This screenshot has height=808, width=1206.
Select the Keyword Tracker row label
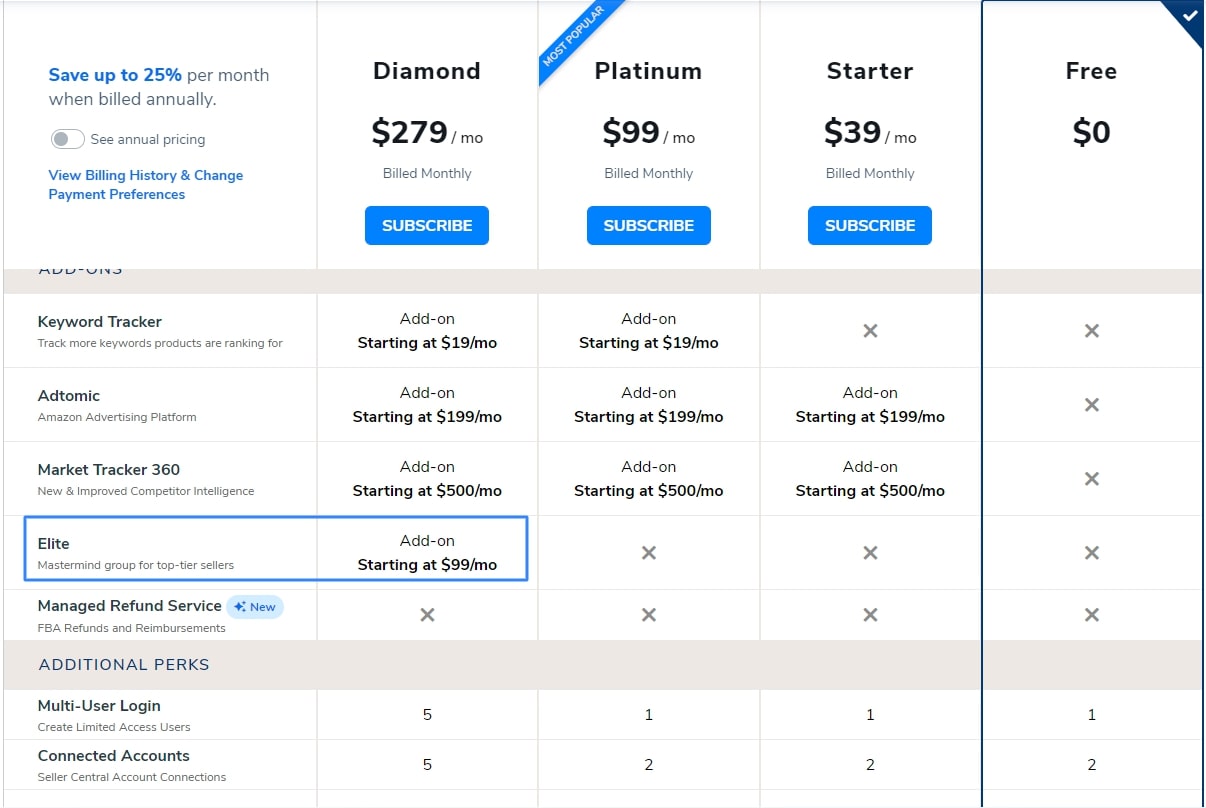(x=99, y=322)
